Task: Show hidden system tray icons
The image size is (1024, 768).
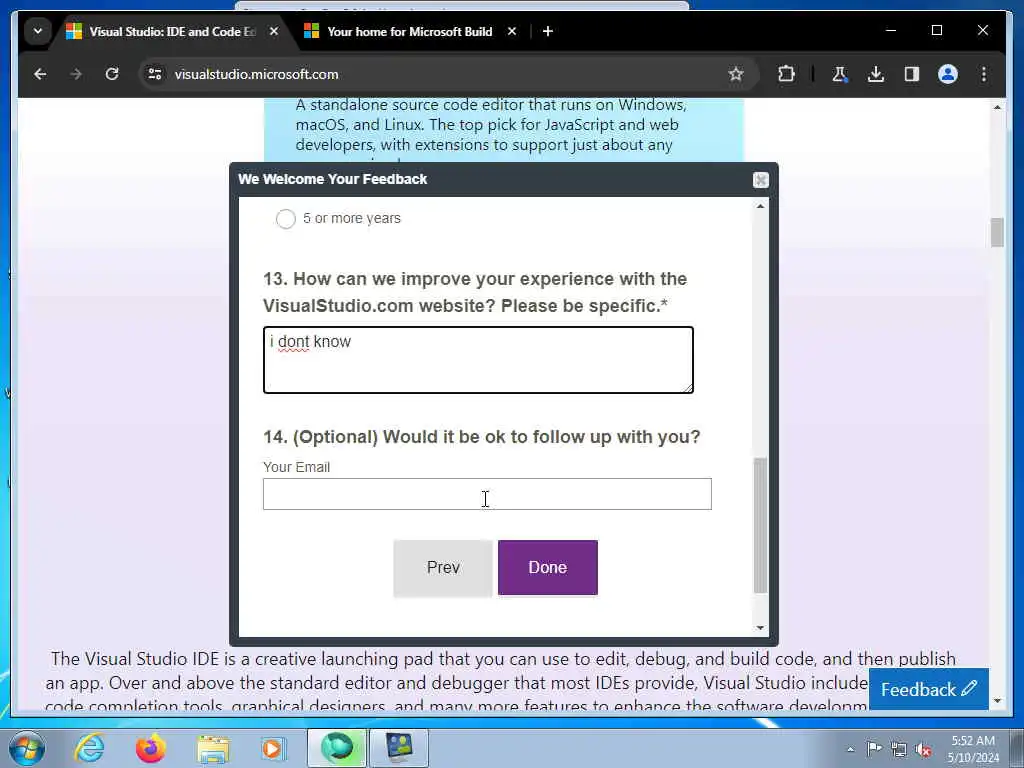Action: tap(850, 750)
